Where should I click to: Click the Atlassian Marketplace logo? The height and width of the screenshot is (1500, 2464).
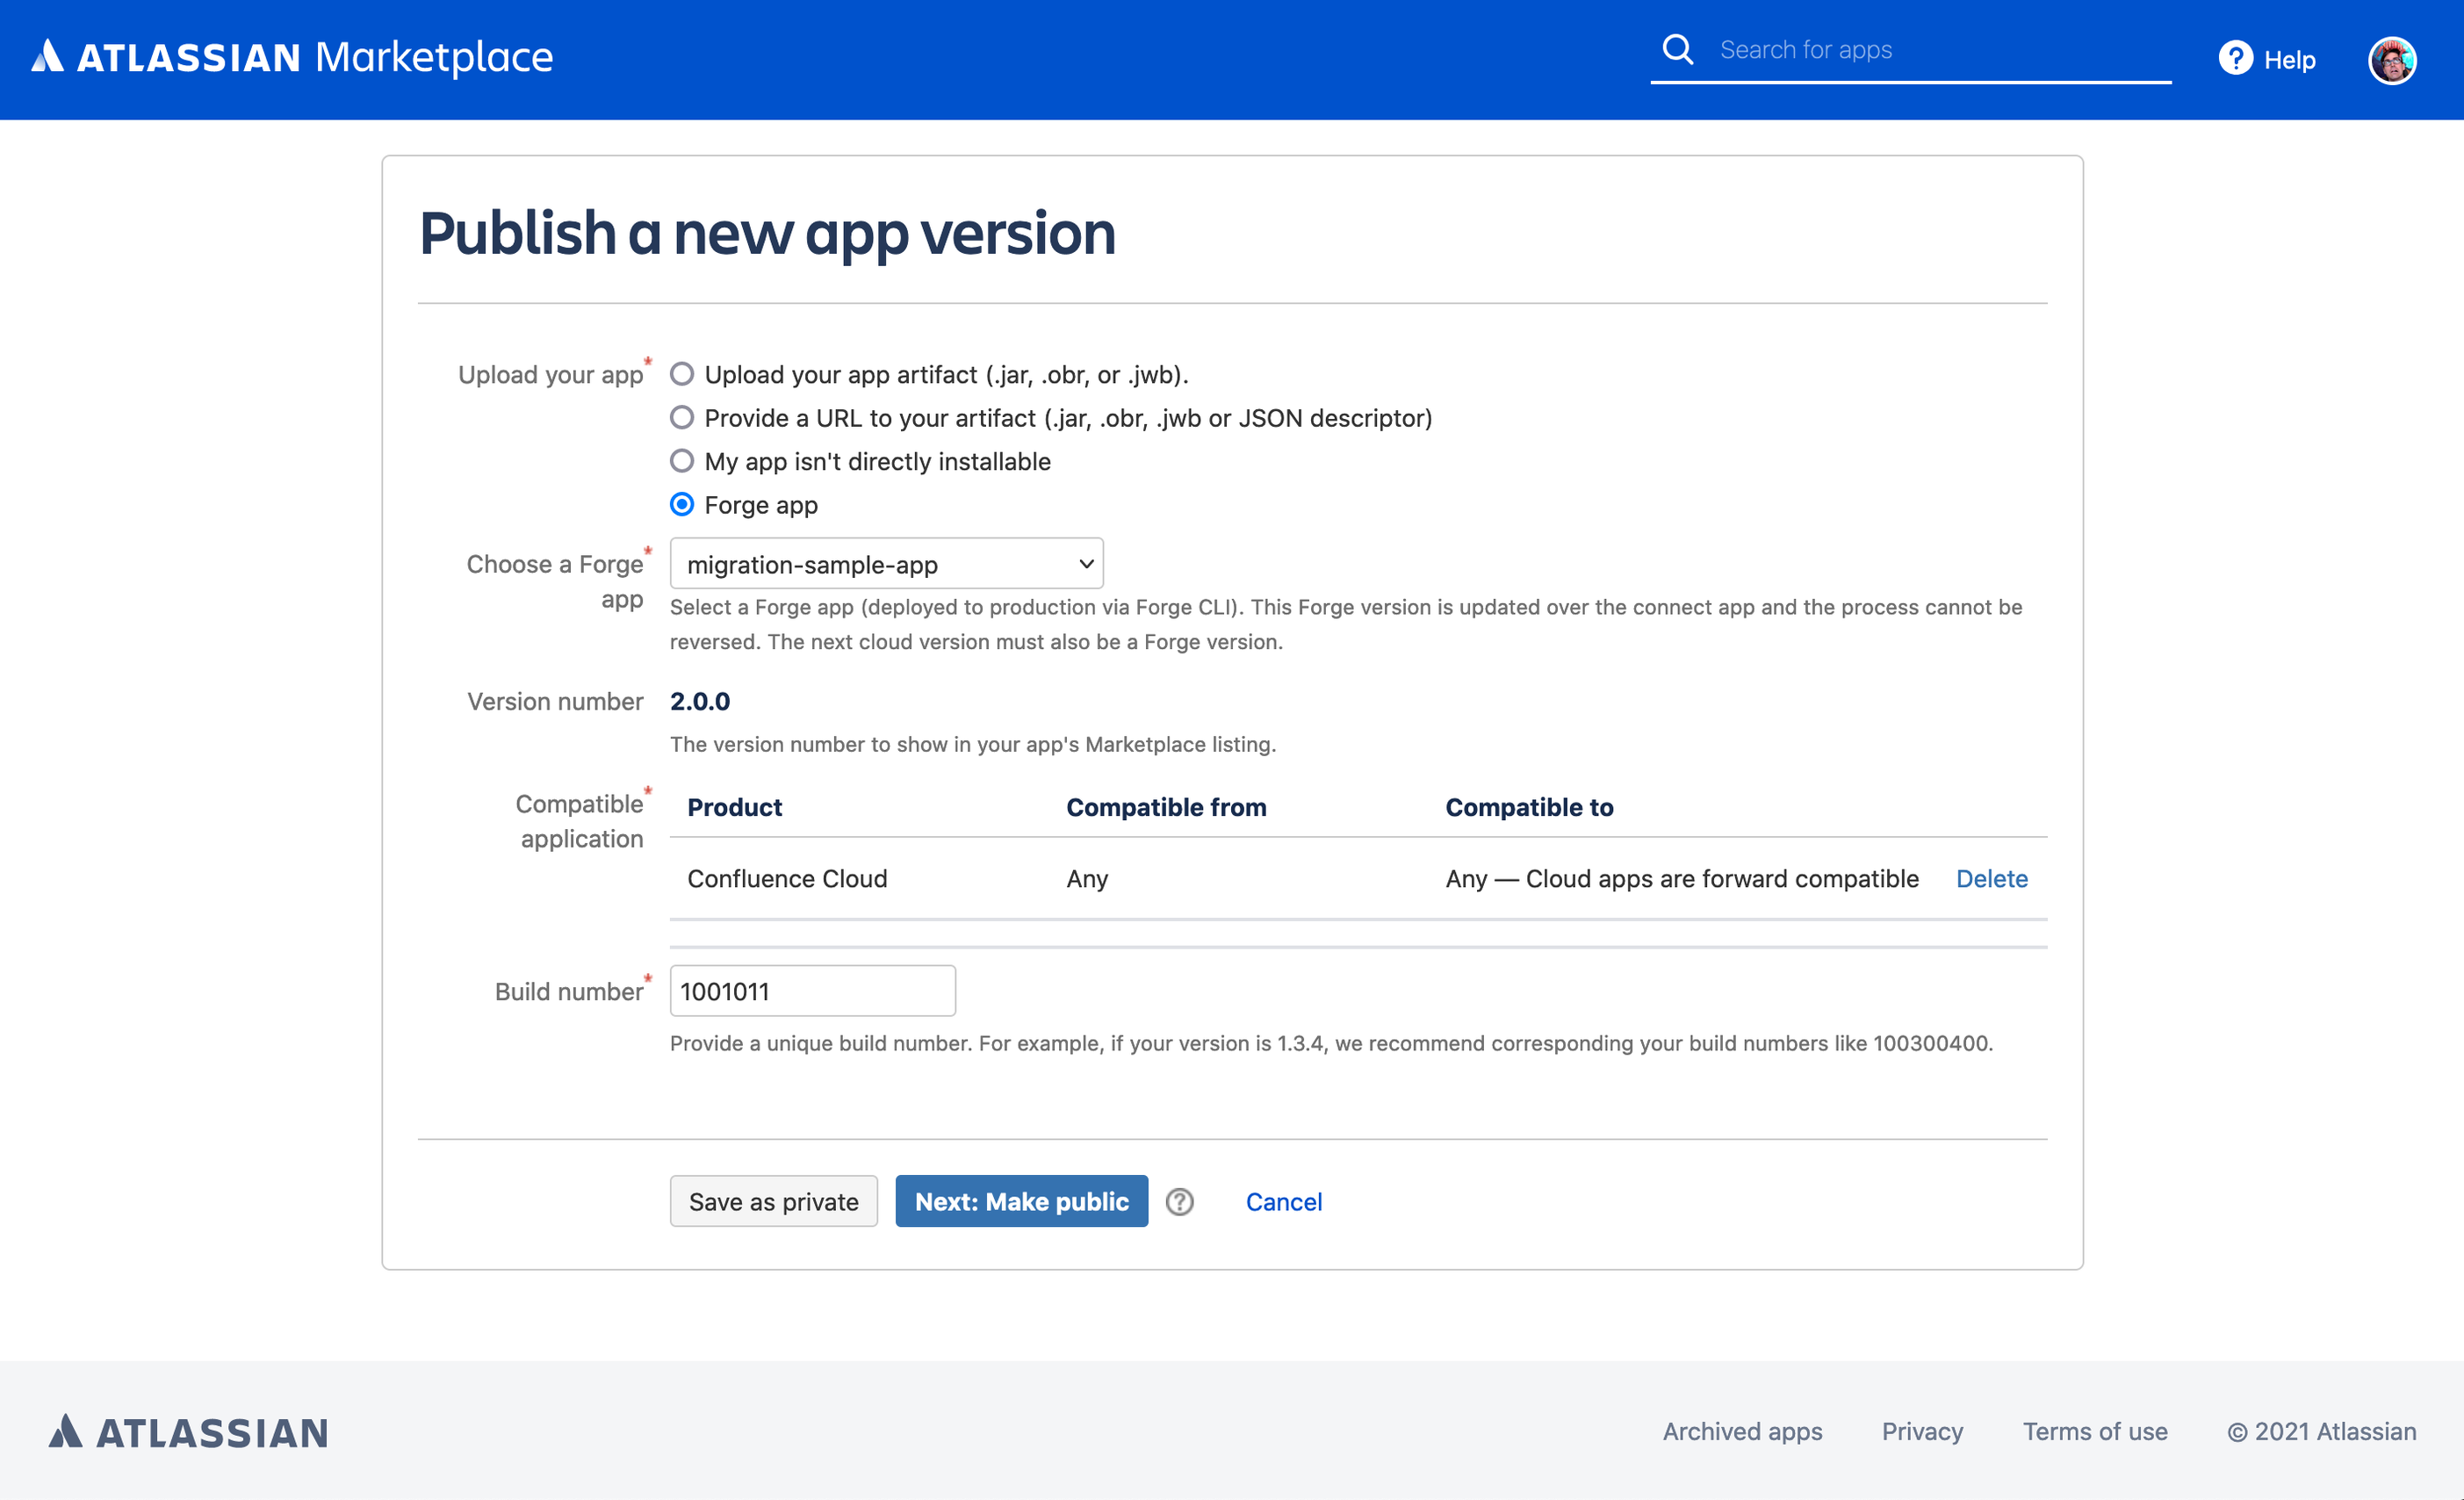pos(292,58)
